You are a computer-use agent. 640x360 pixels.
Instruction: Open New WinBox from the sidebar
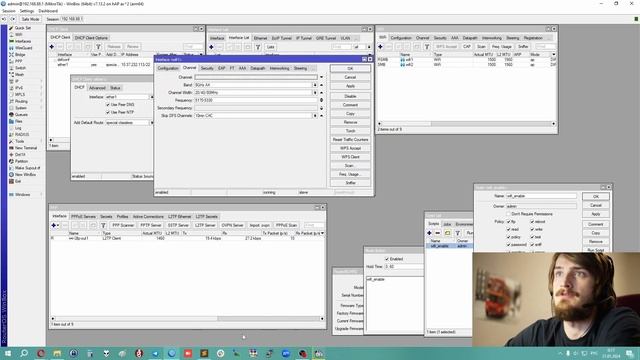pyautogui.click(x=25, y=174)
